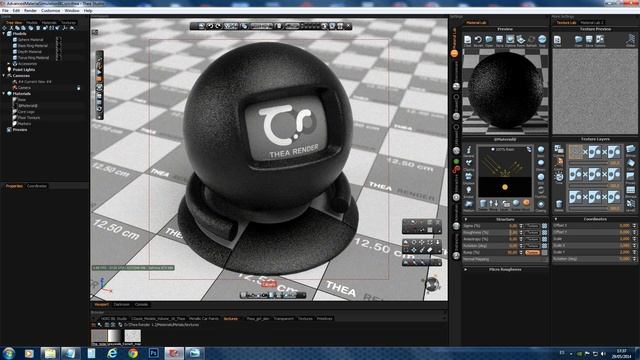The image size is (640, 360).
Task: Click Room icon in material Preview toolbar
Action: 520,40
